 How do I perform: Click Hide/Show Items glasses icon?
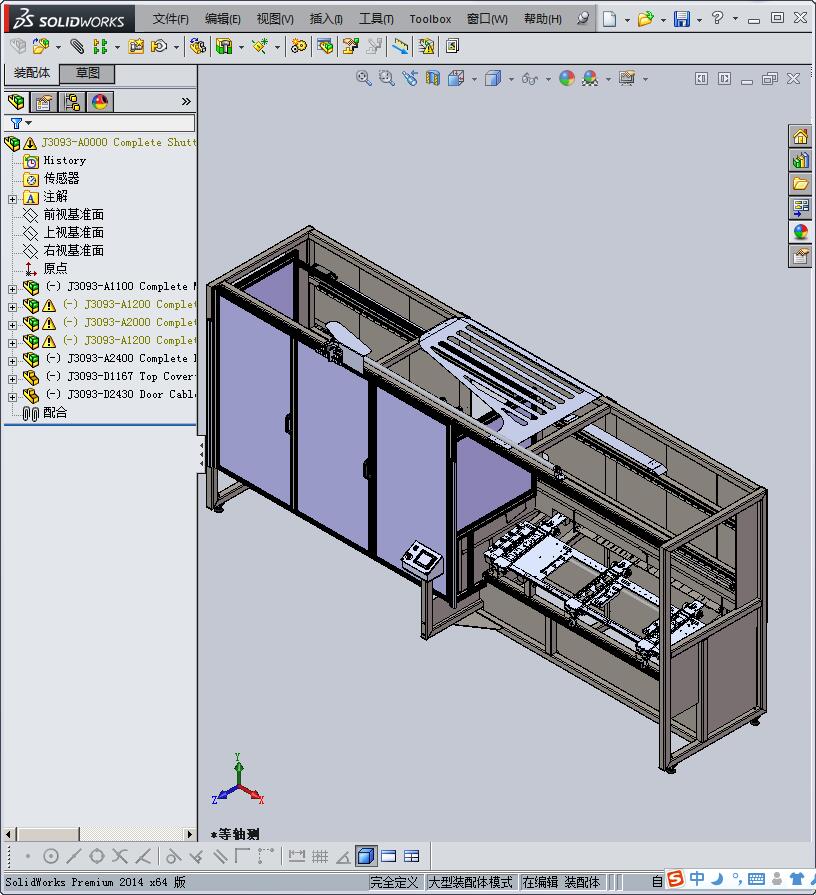(530, 79)
